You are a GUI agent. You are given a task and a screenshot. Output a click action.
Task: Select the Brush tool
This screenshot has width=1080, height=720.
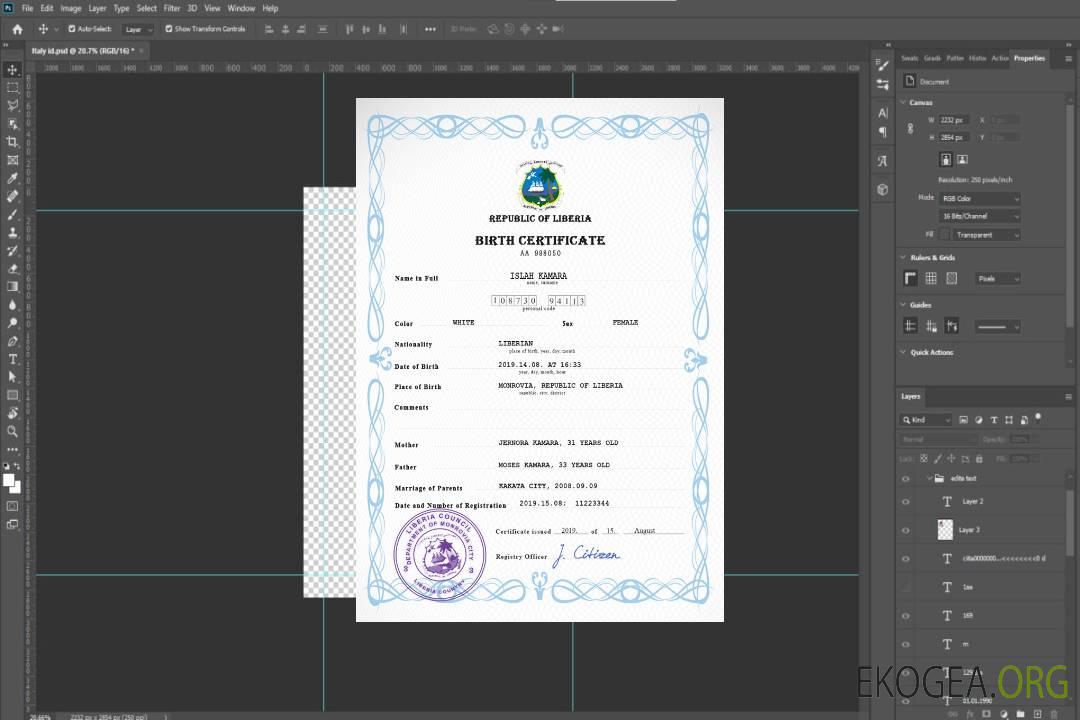[x=12, y=214]
